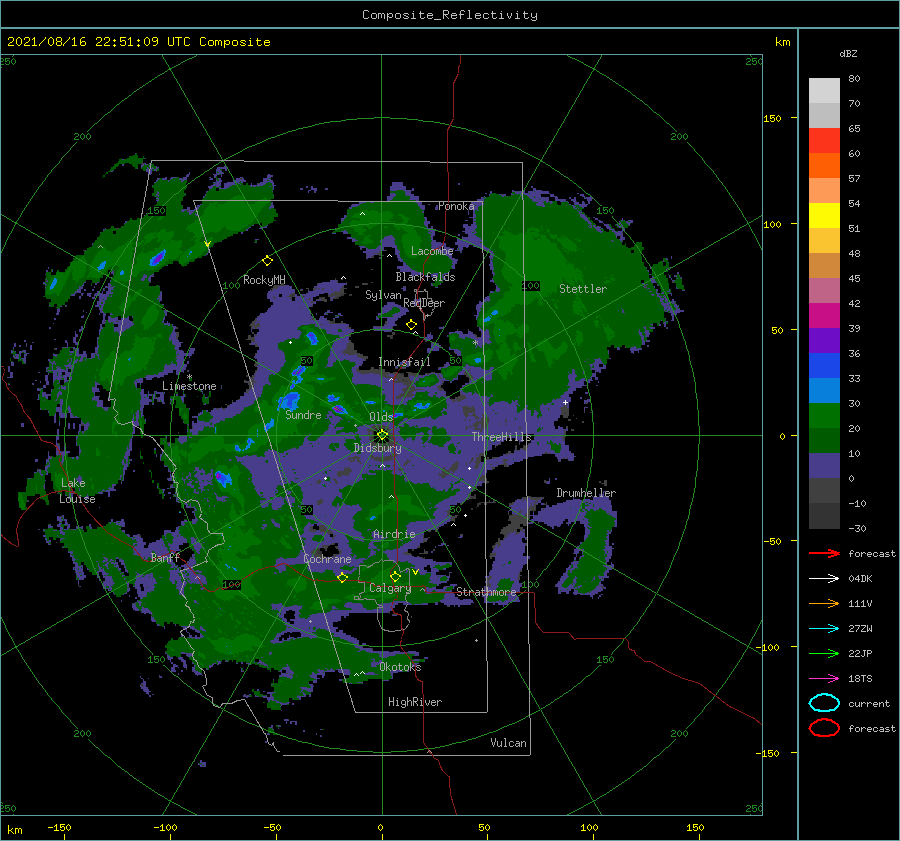Click the magenta 18TS arrow icon
The height and width of the screenshot is (841, 900).
click(824, 679)
